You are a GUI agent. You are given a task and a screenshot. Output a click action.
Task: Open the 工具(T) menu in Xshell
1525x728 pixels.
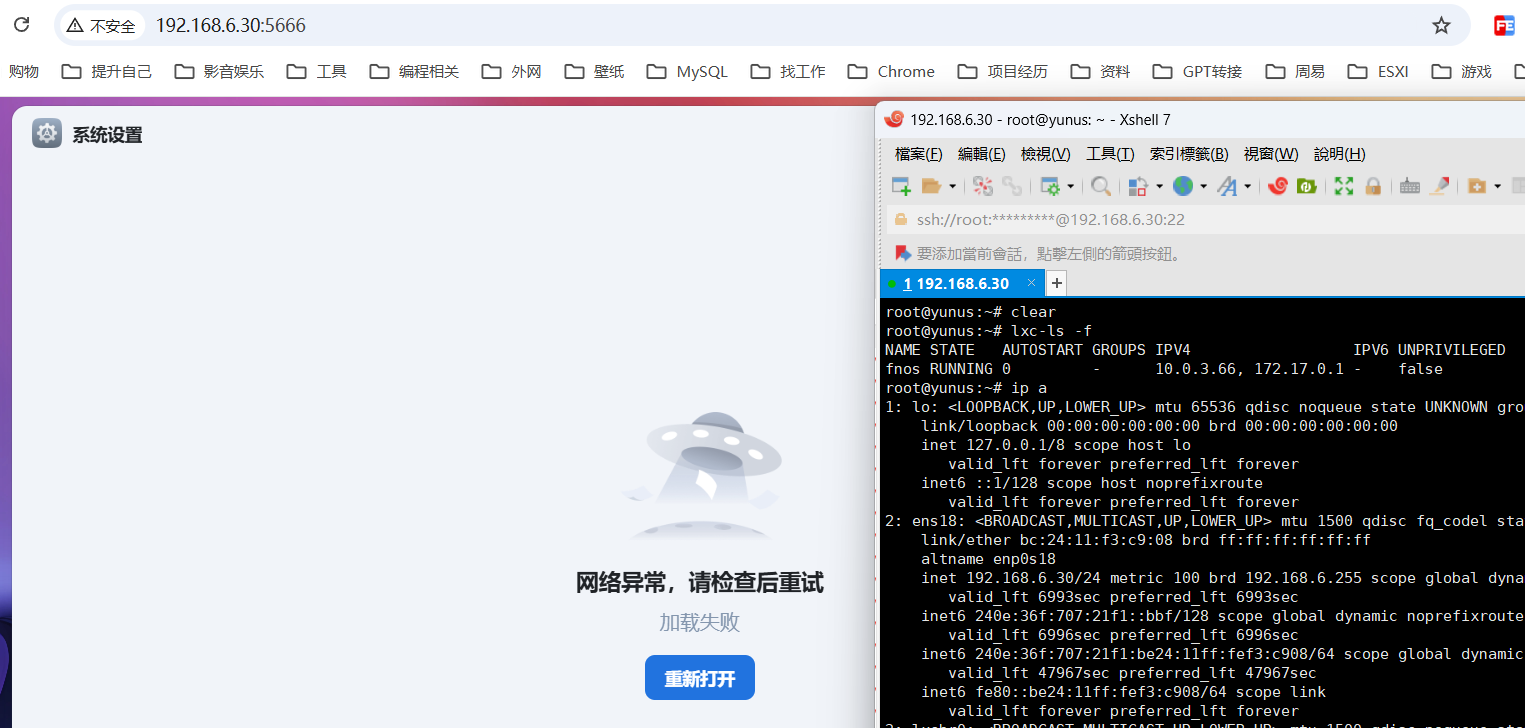tap(1110, 154)
